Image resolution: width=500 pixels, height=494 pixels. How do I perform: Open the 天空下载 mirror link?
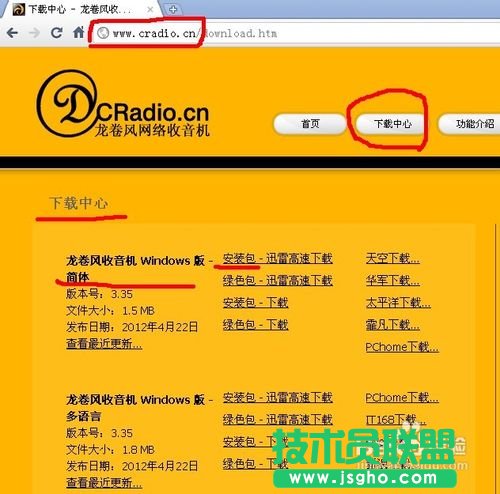(x=392, y=259)
